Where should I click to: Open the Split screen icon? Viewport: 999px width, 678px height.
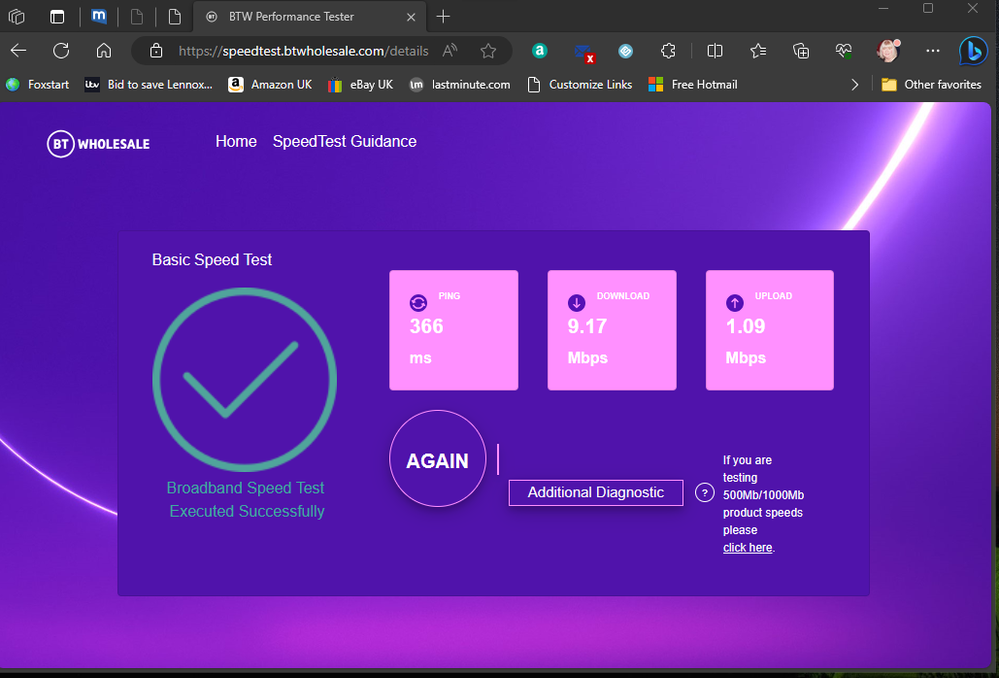pos(714,50)
